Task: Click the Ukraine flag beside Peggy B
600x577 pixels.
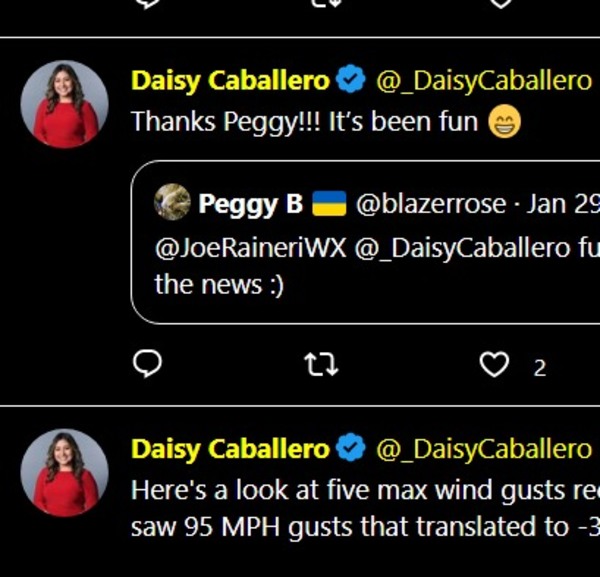Action: pos(328,204)
